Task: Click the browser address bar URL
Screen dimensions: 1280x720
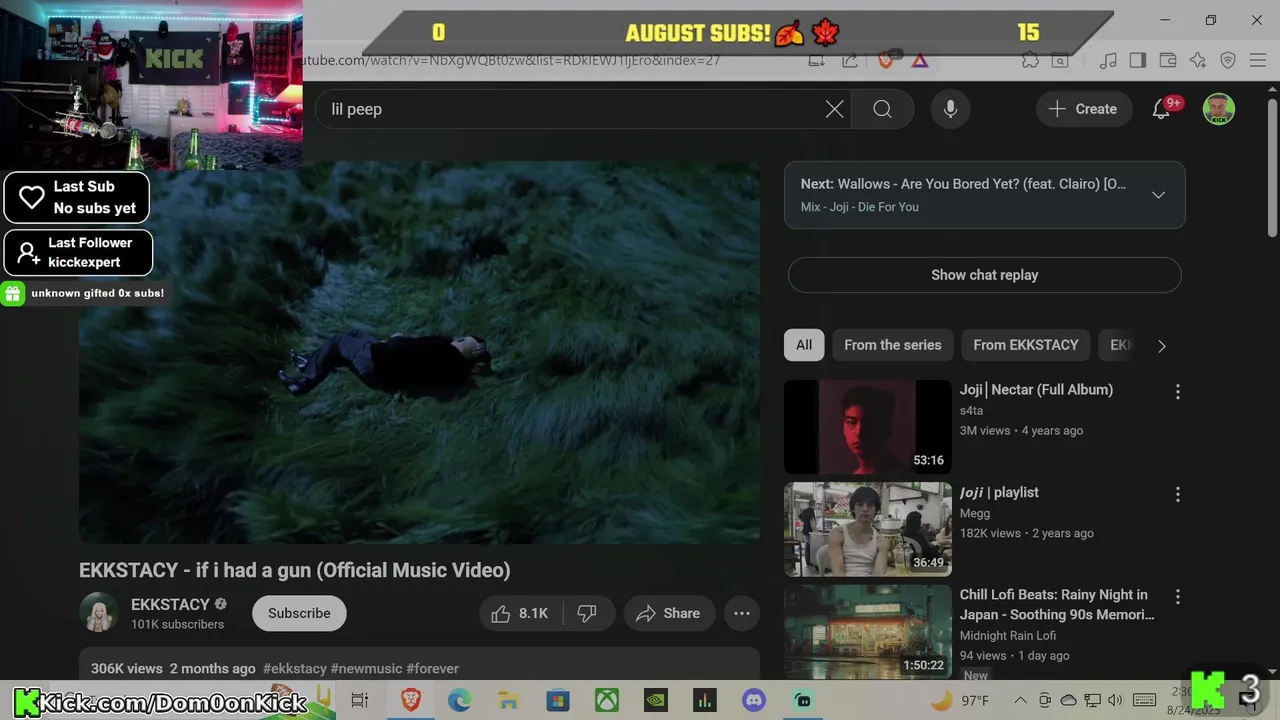Action: click(510, 61)
